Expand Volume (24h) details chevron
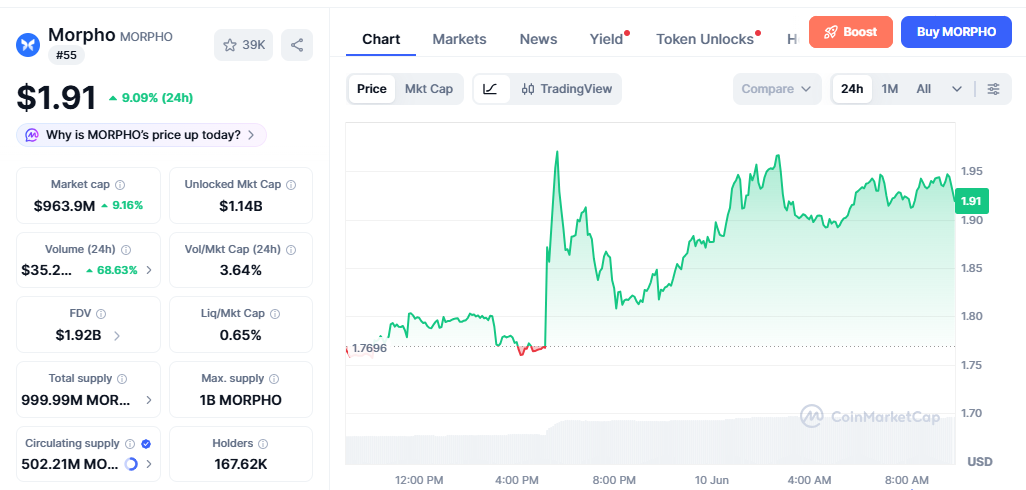Viewport: 1026px width, 490px height. (149, 270)
